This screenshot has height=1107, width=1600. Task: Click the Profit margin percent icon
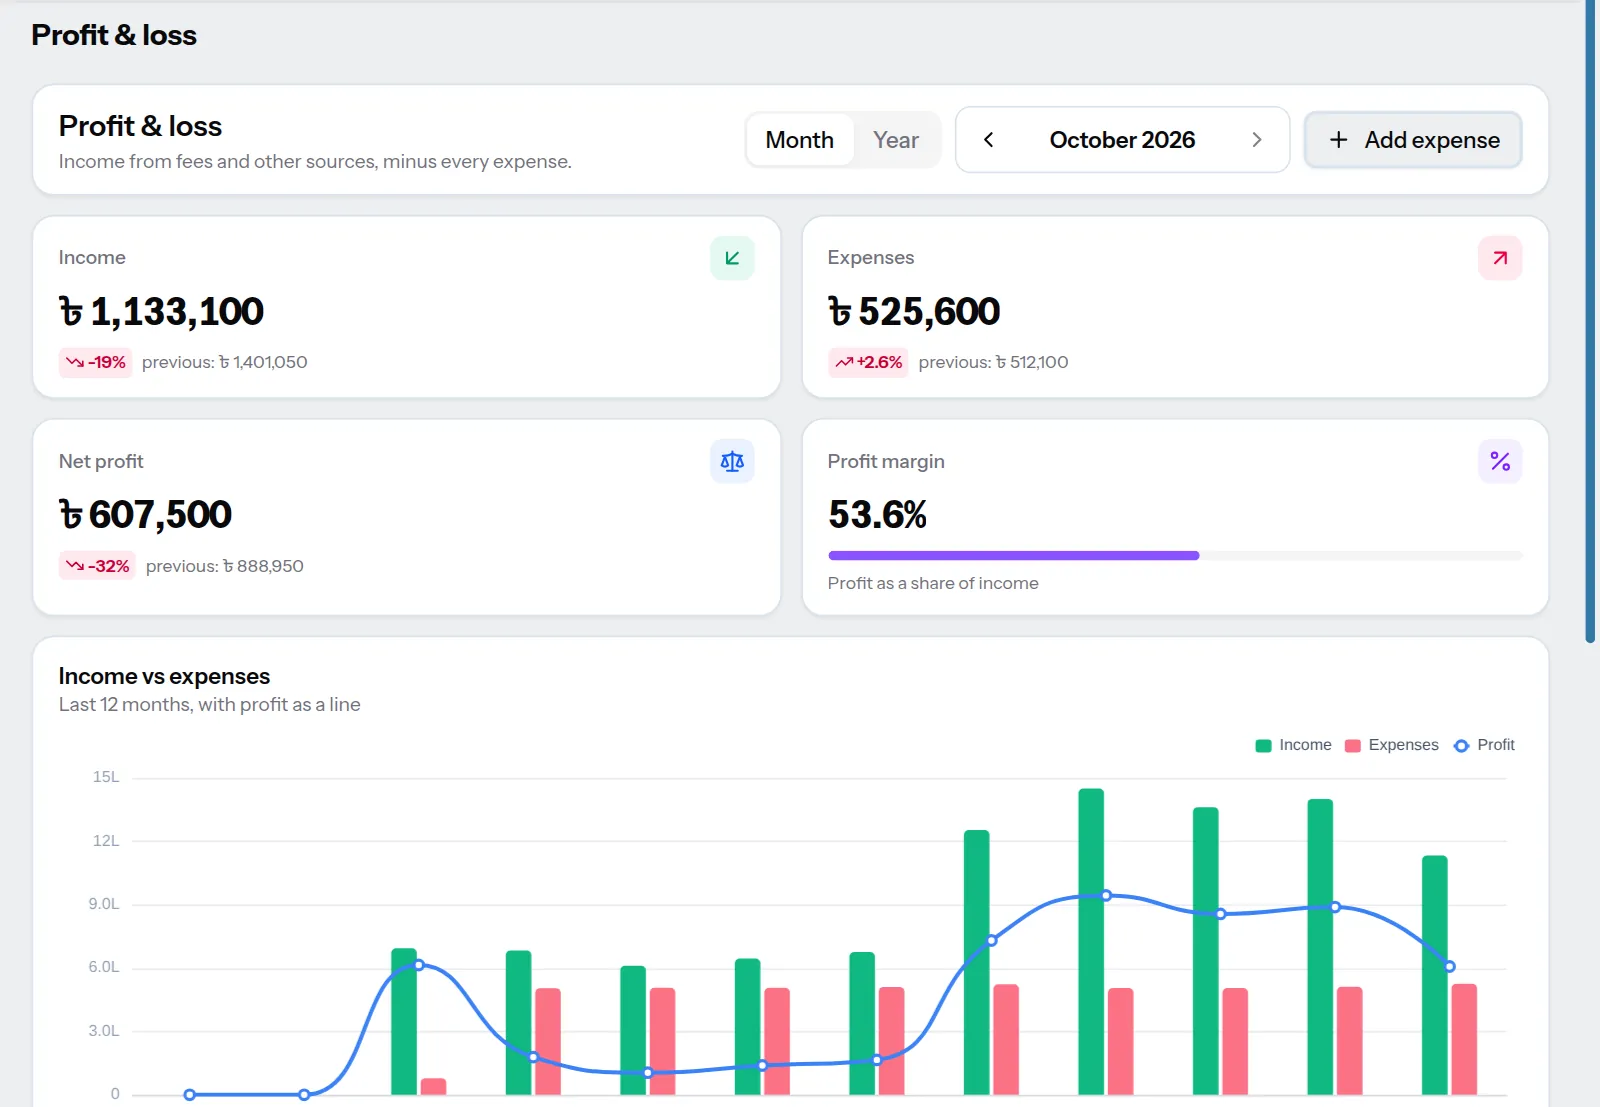(1500, 462)
